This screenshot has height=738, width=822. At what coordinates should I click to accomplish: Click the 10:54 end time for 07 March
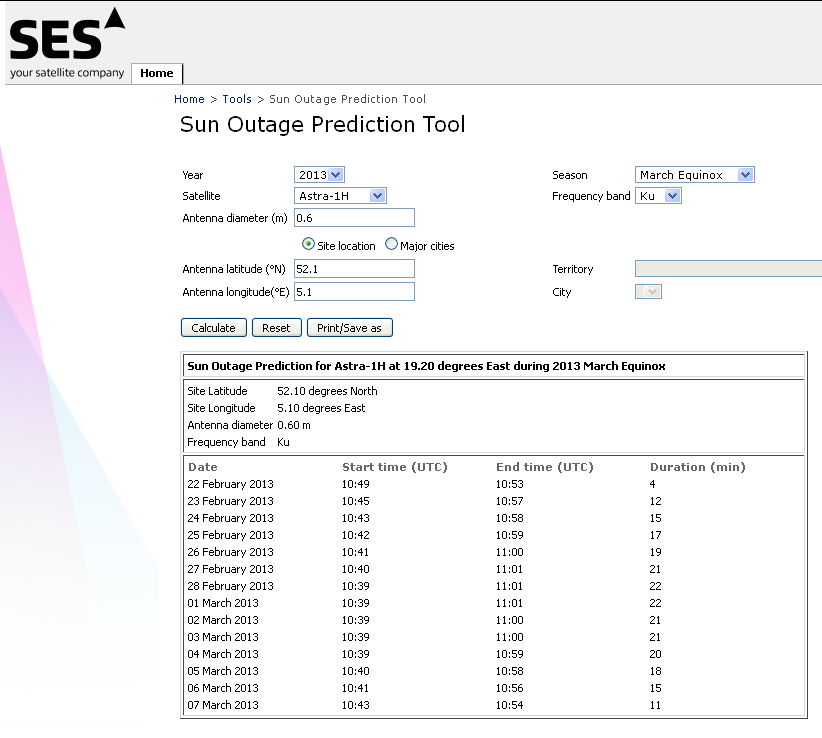[510, 705]
